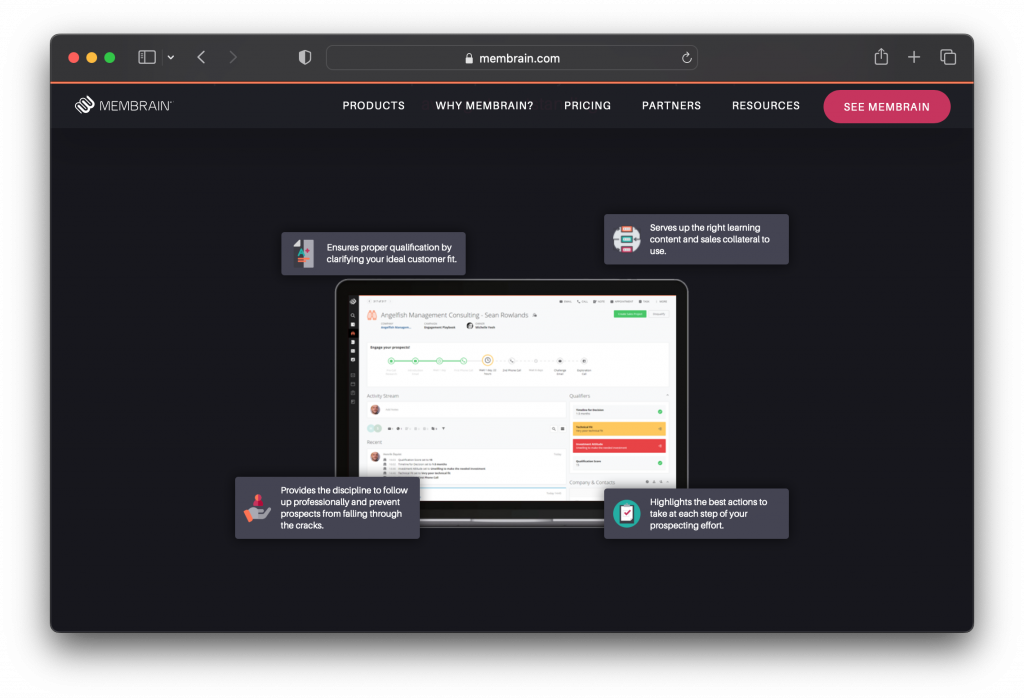Minimize the Safari window with the yellow button

point(91,57)
